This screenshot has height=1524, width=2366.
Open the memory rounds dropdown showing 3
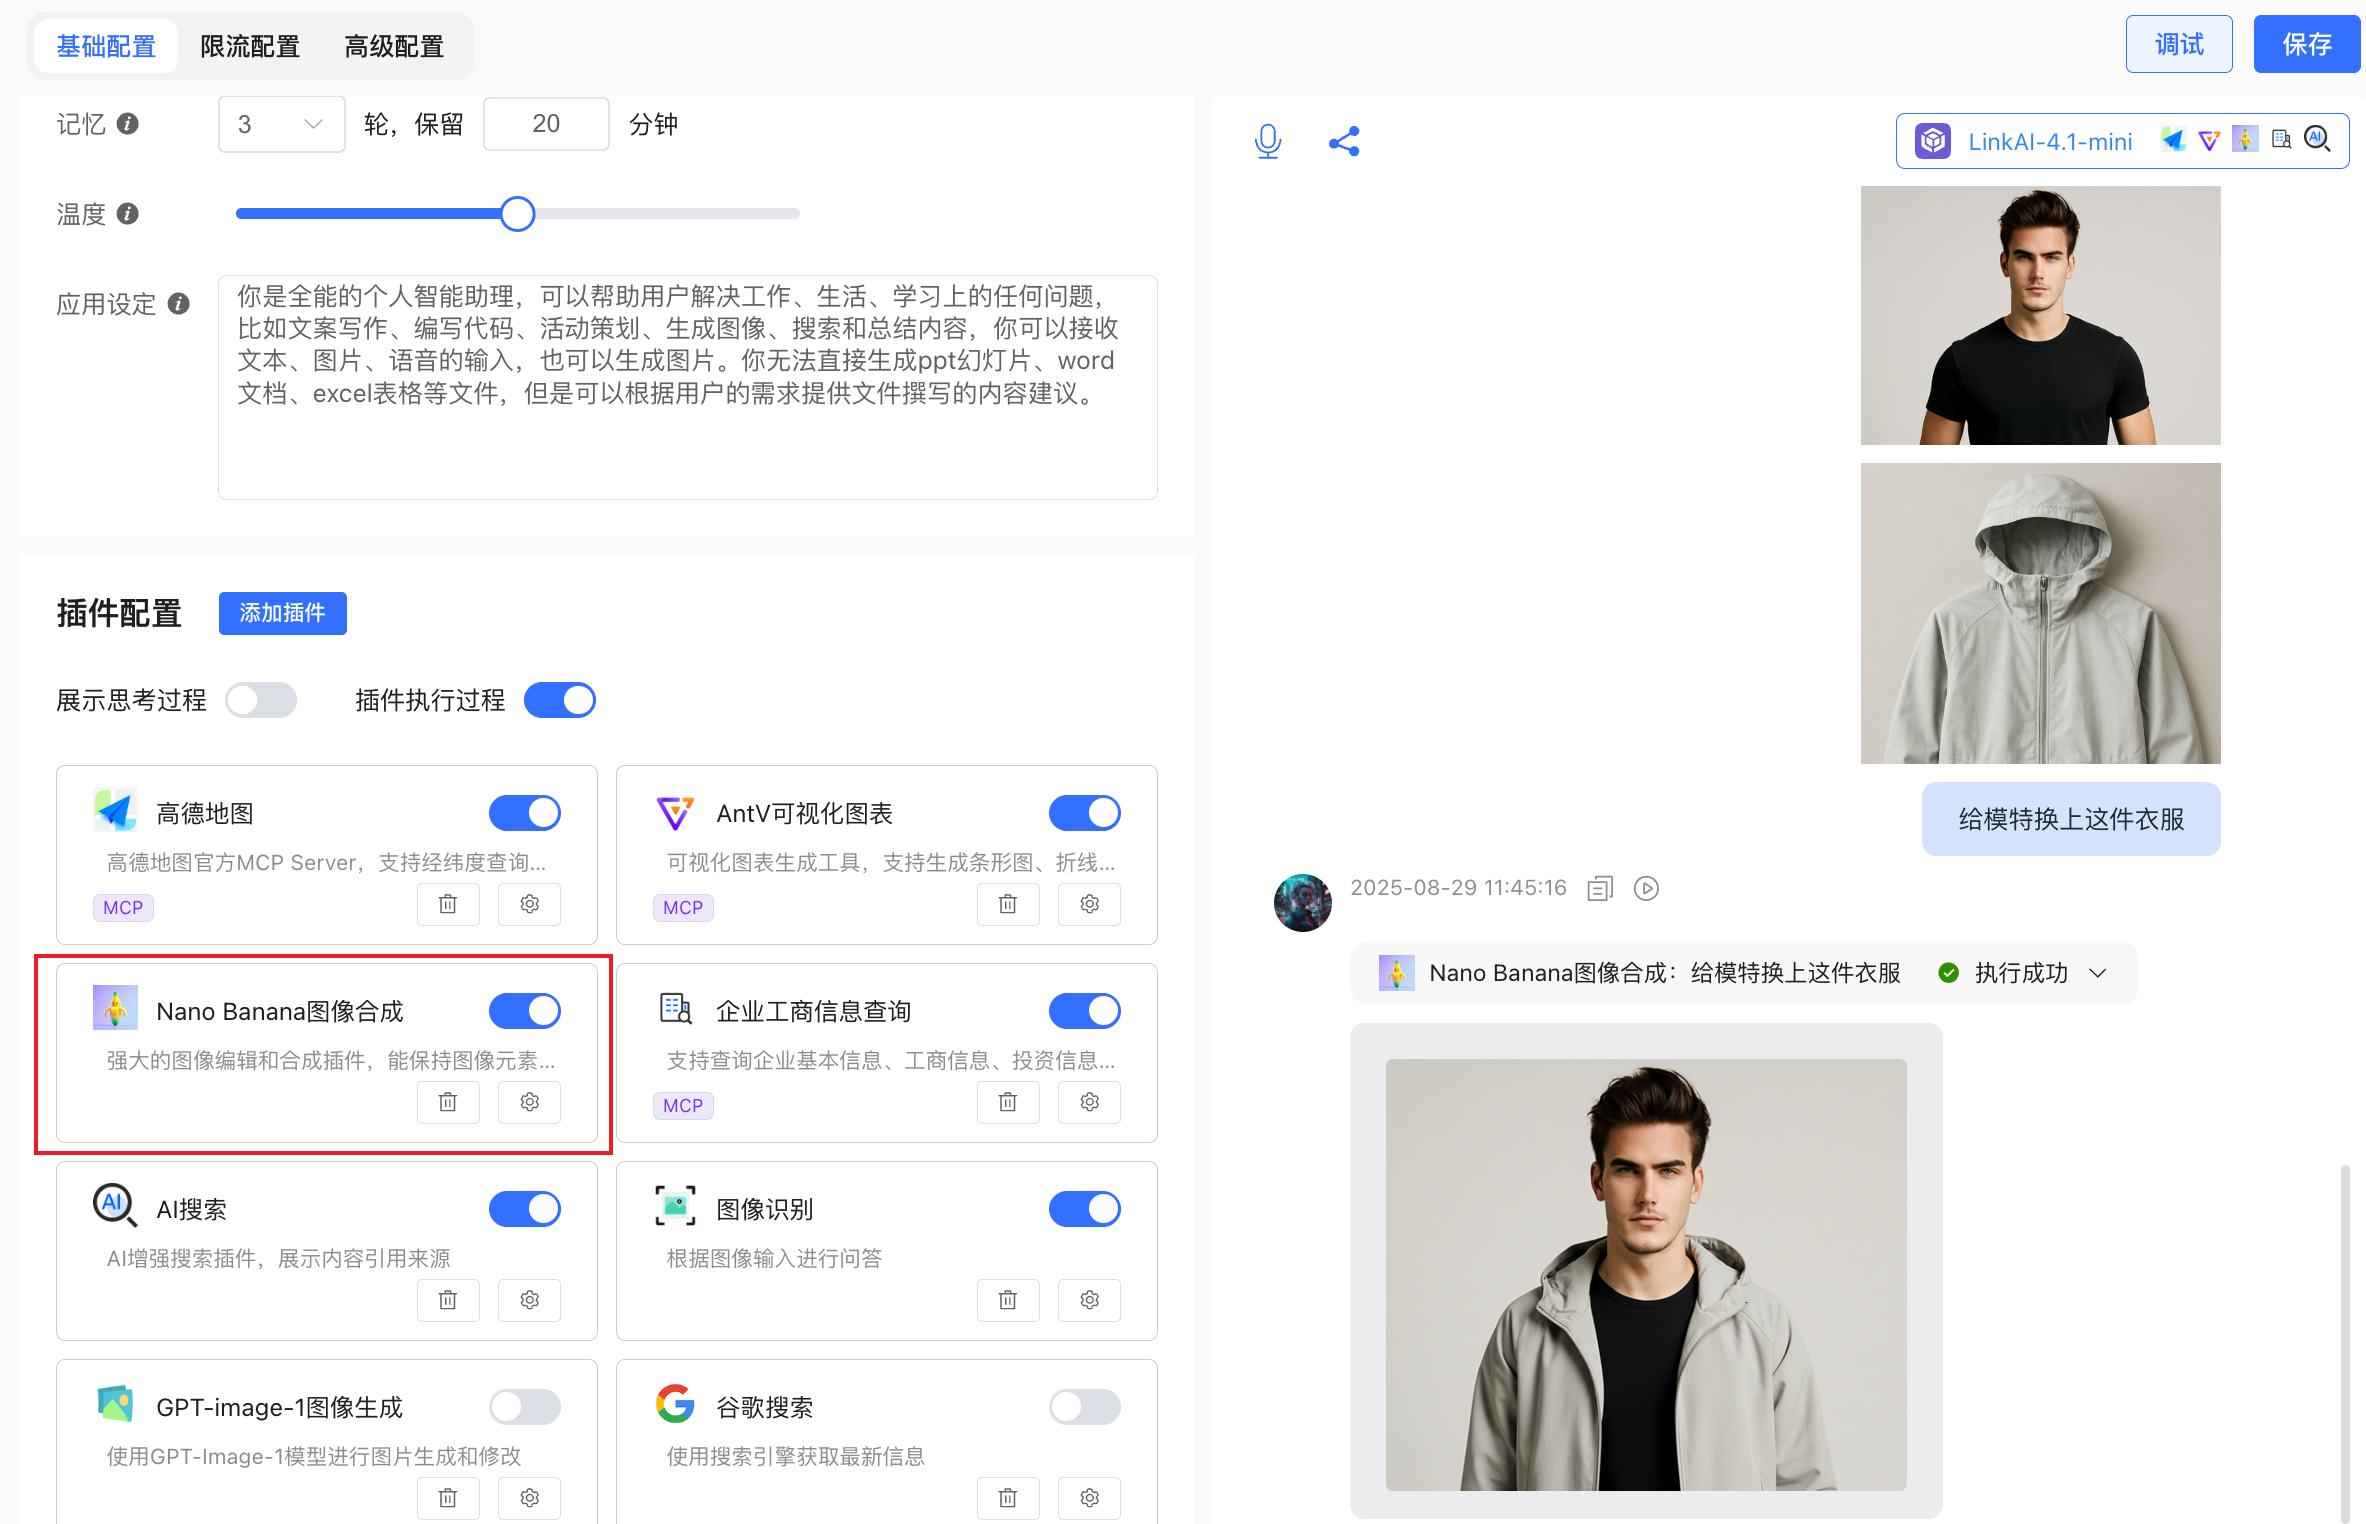281,124
